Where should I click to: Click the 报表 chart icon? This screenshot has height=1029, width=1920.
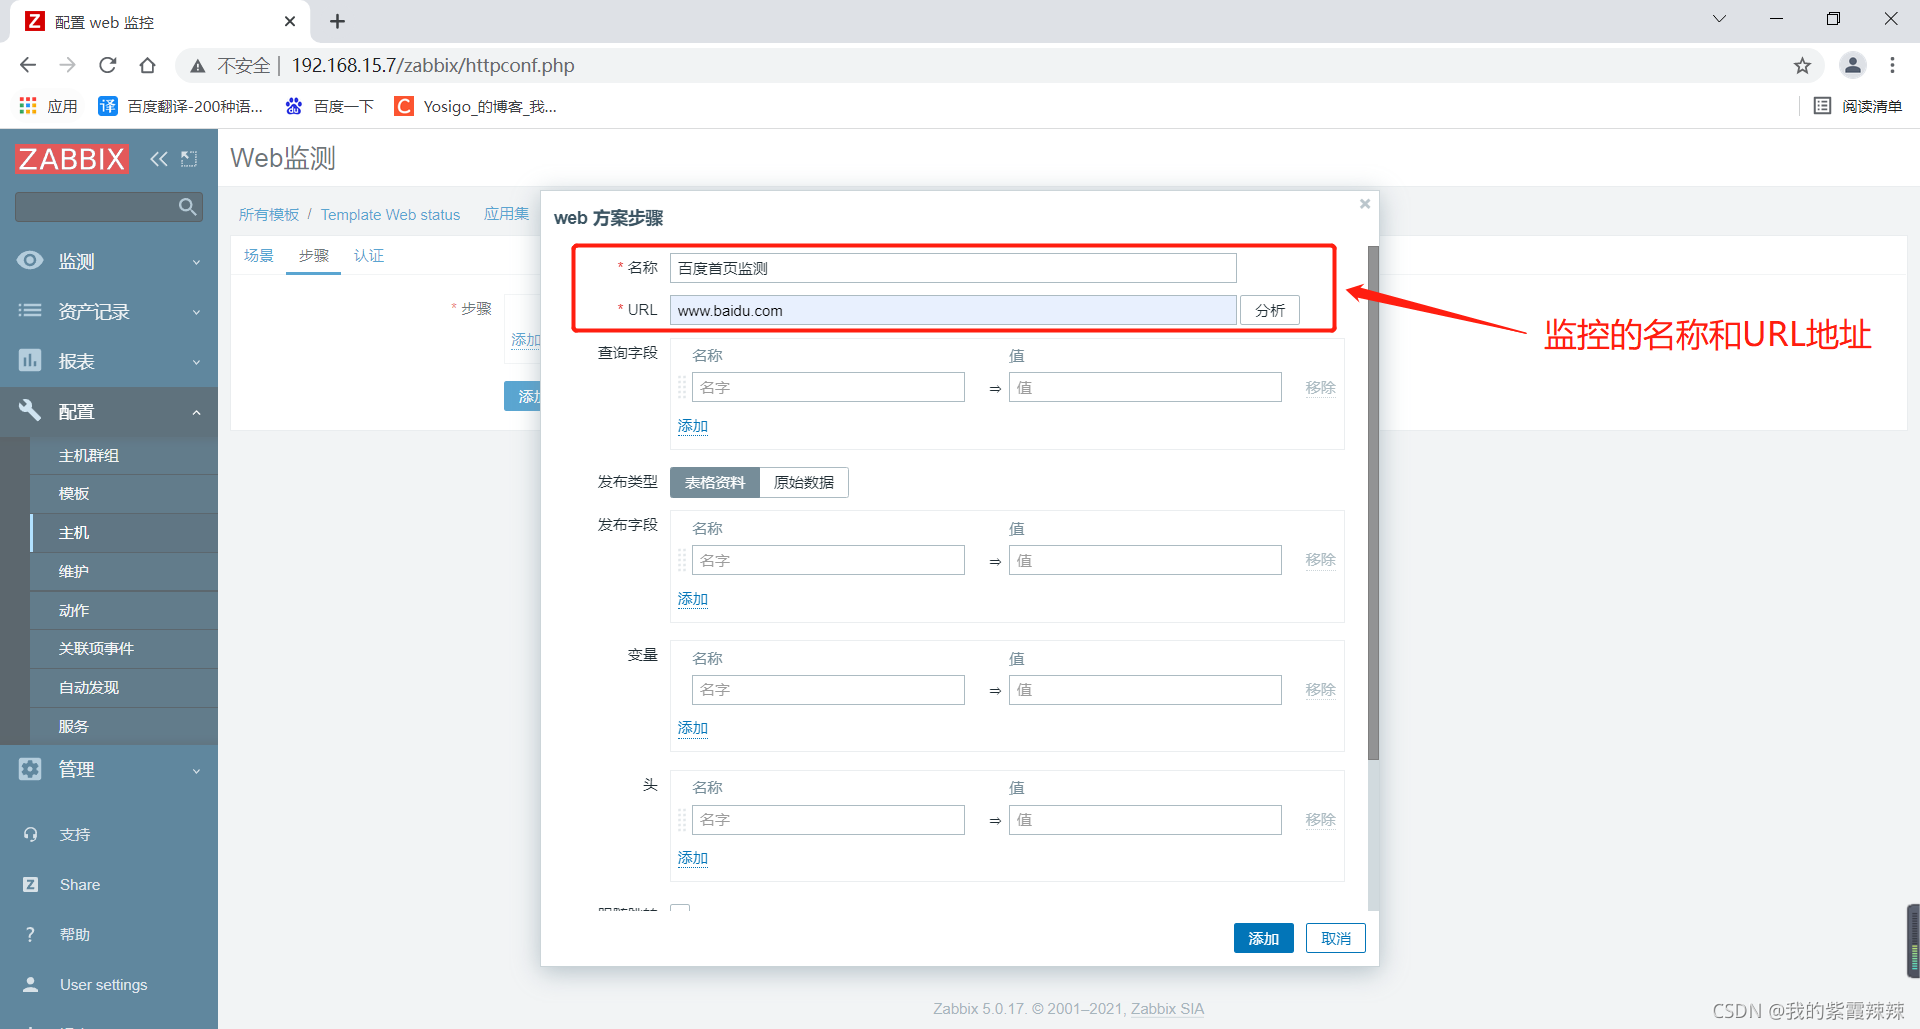pos(30,360)
